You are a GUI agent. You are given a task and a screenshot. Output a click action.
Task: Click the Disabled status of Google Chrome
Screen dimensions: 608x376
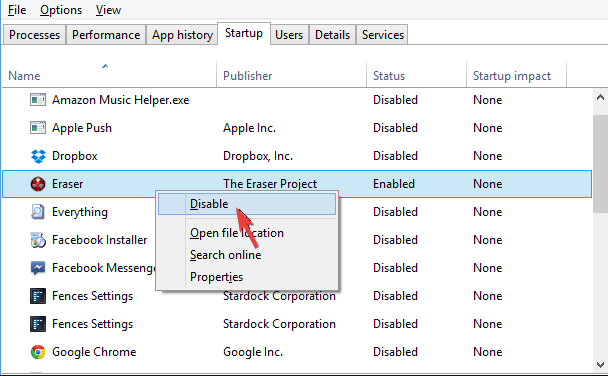pyautogui.click(x=396, y=352)
